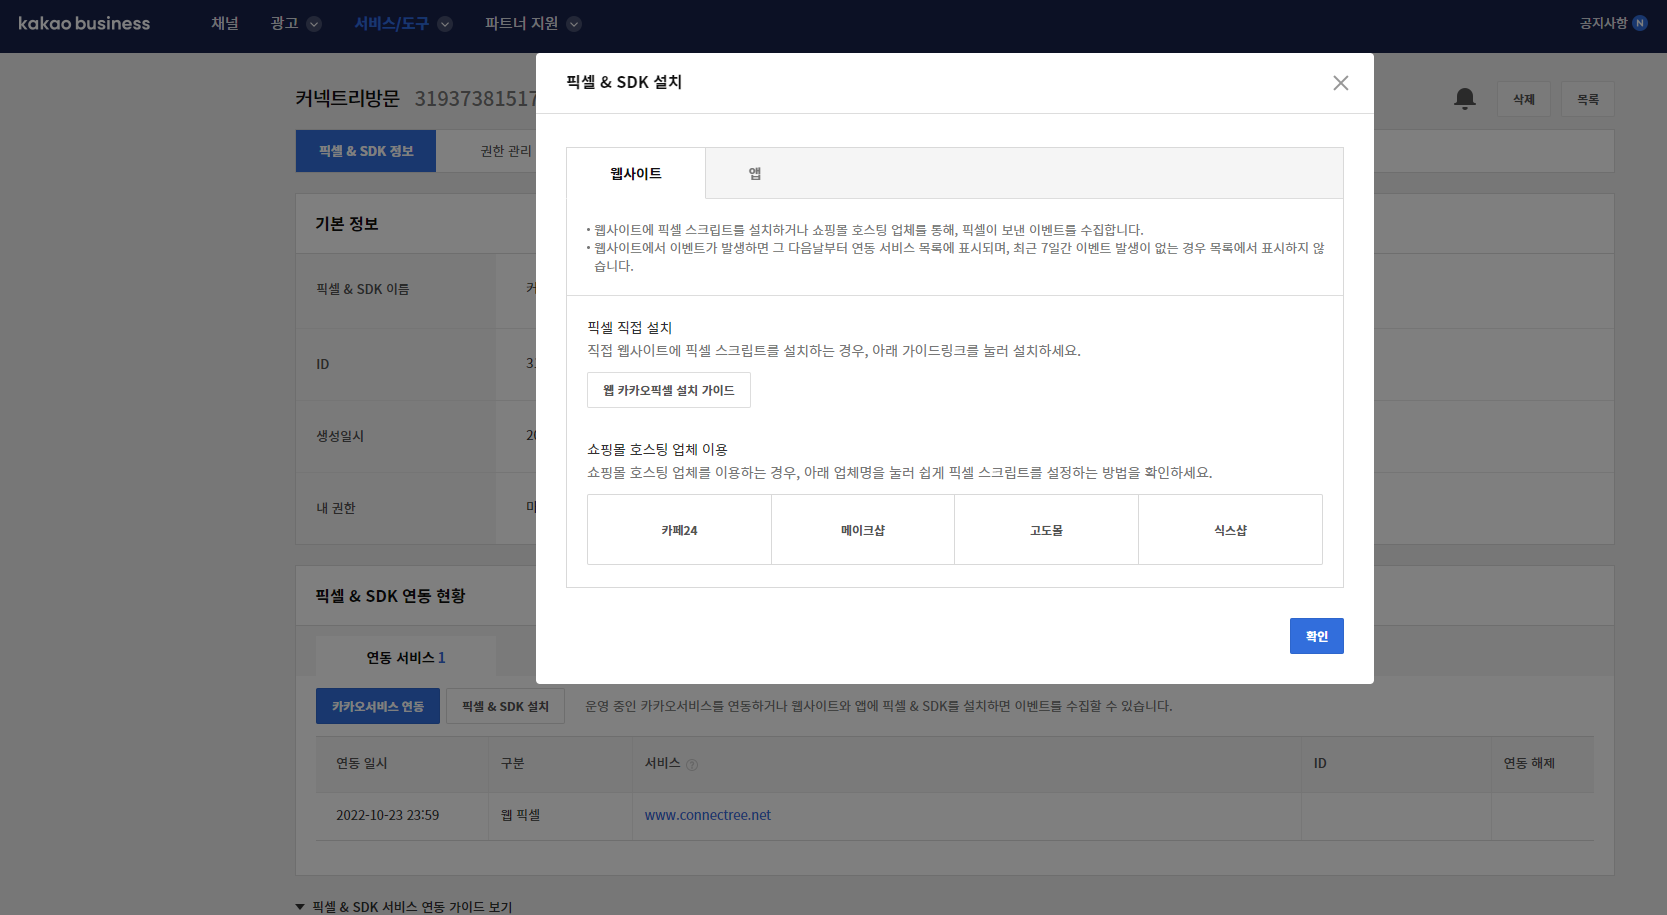Click the 픽셀 직접 설치 heading
1667x915 pixels.
tap(630, 327)
